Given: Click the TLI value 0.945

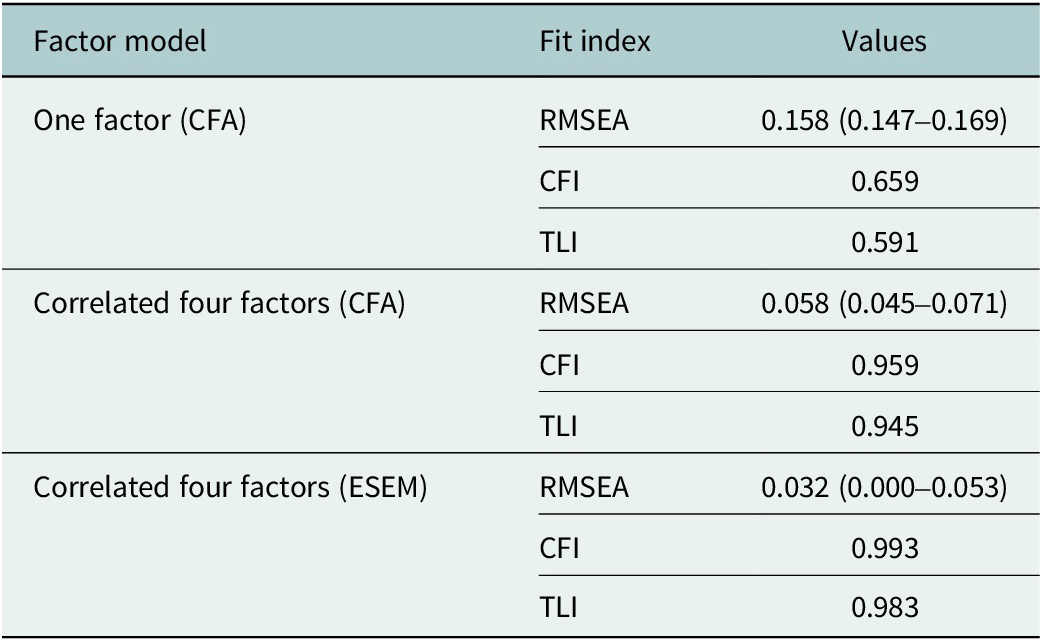Looking at the screenshot, I should [884, 427].
